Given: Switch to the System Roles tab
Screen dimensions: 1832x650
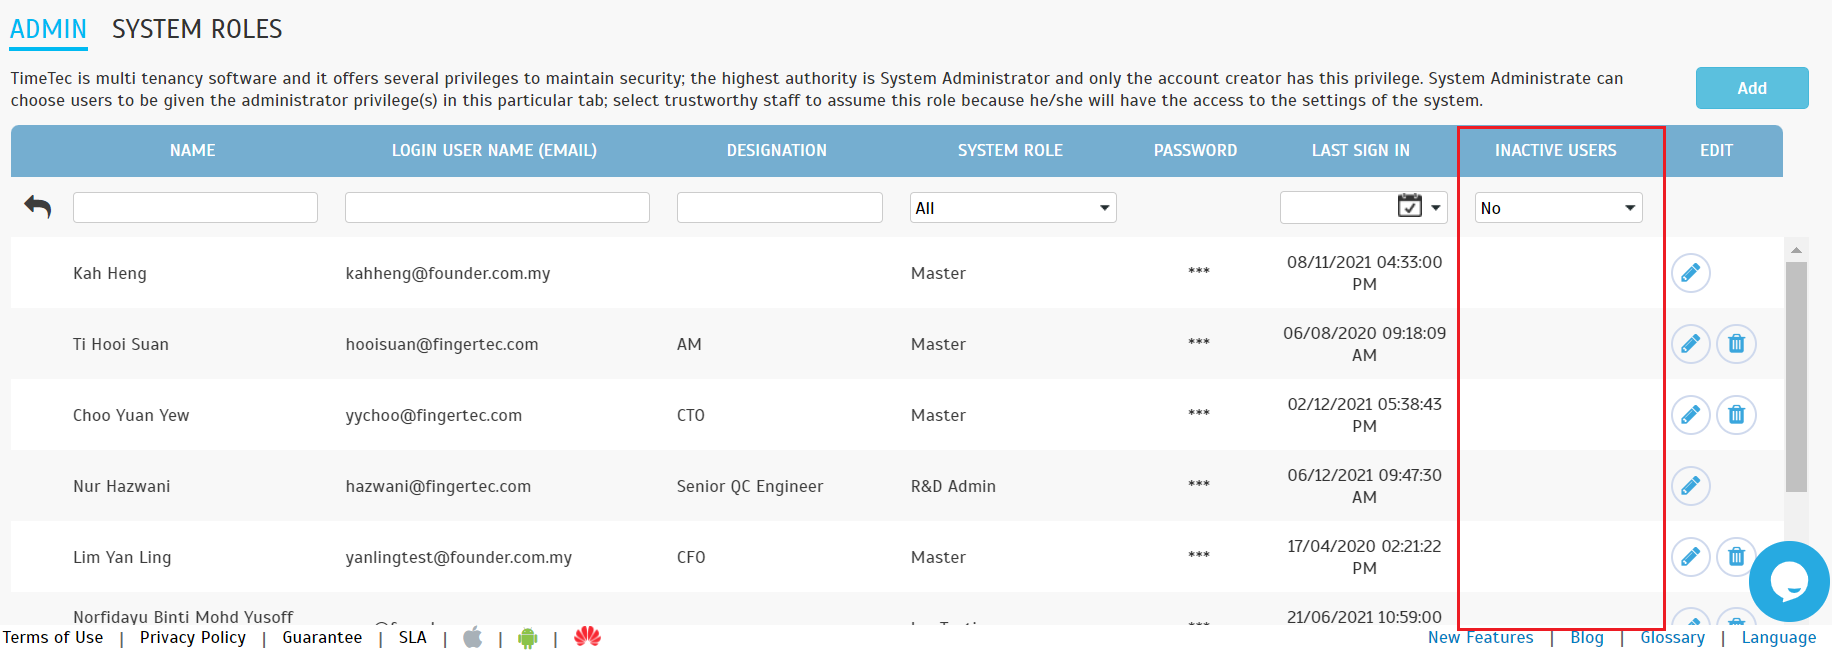Looking at the screenshot, I should tap(197, 30).
